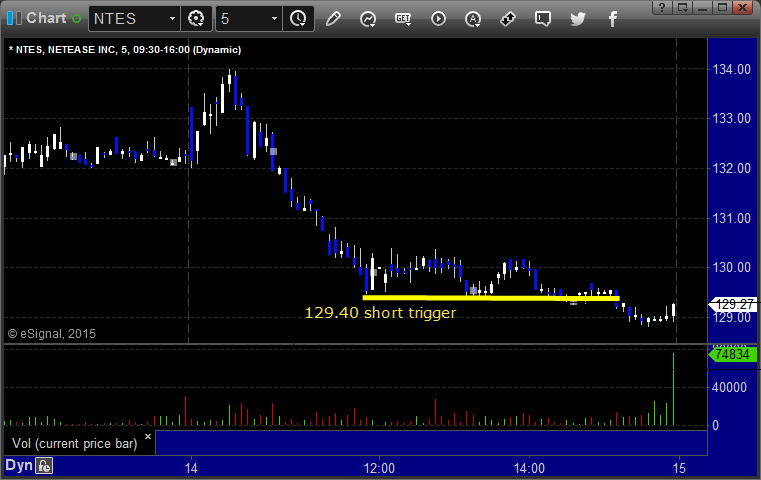
Task: Click the 12:00 time axis label
Action: click(x=379, y=468)
